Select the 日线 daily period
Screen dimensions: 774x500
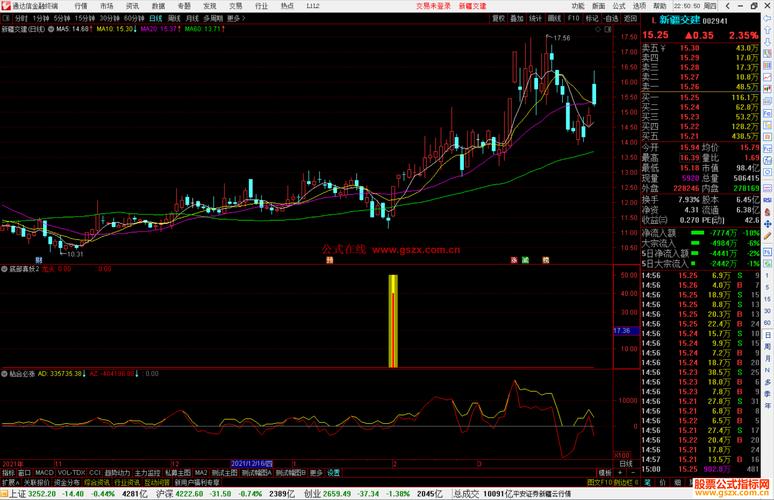pyautogui.click(x=155, y=18)
